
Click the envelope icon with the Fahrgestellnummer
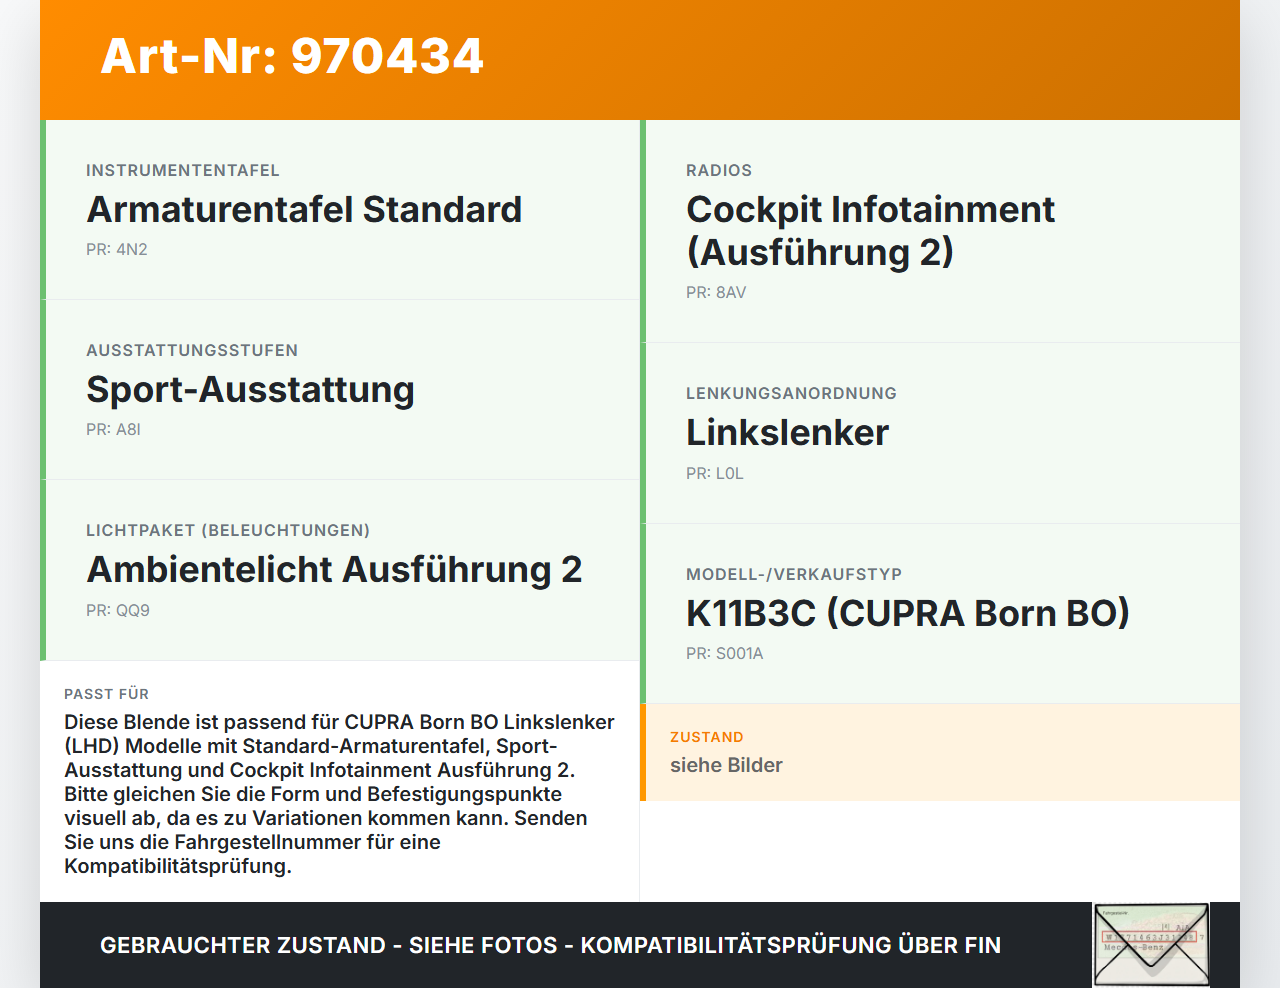coord(1149,944)
